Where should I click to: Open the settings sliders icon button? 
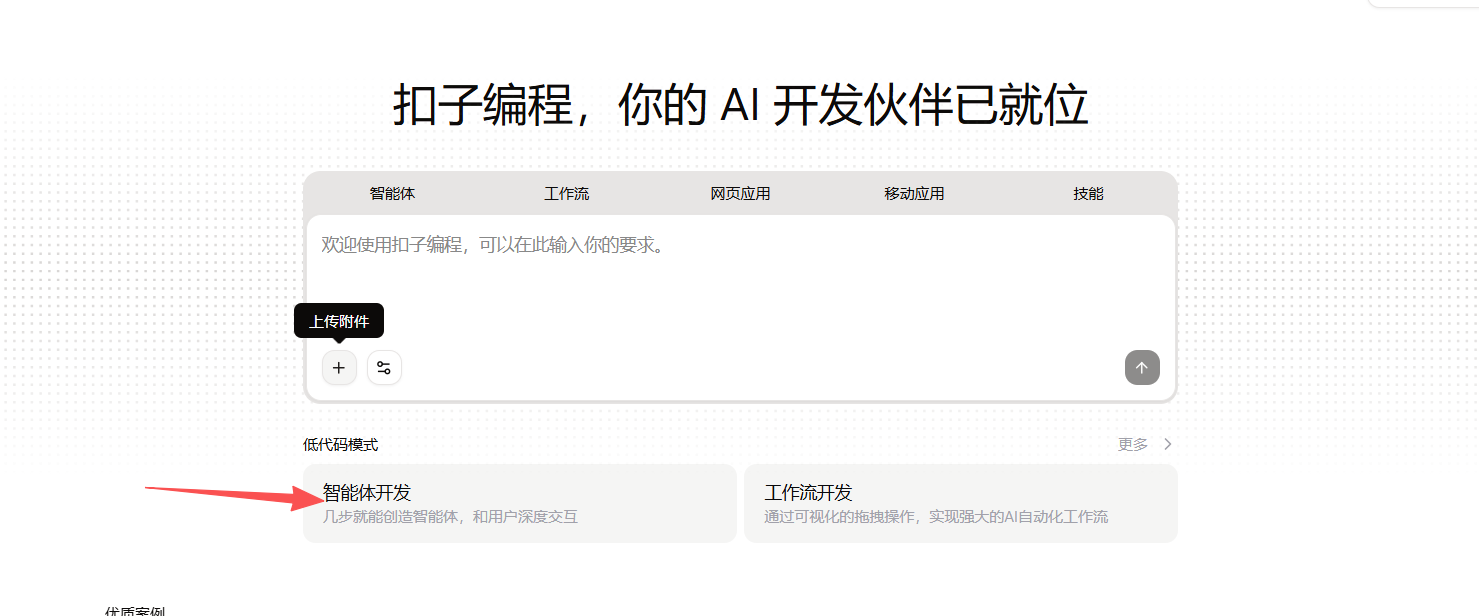click(x=384, y=367)
